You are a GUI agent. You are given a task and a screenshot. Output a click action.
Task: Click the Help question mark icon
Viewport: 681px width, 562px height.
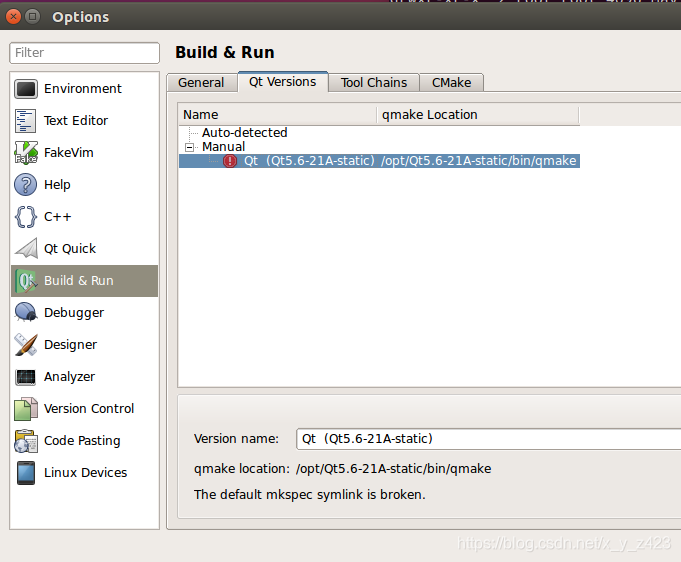26,185
